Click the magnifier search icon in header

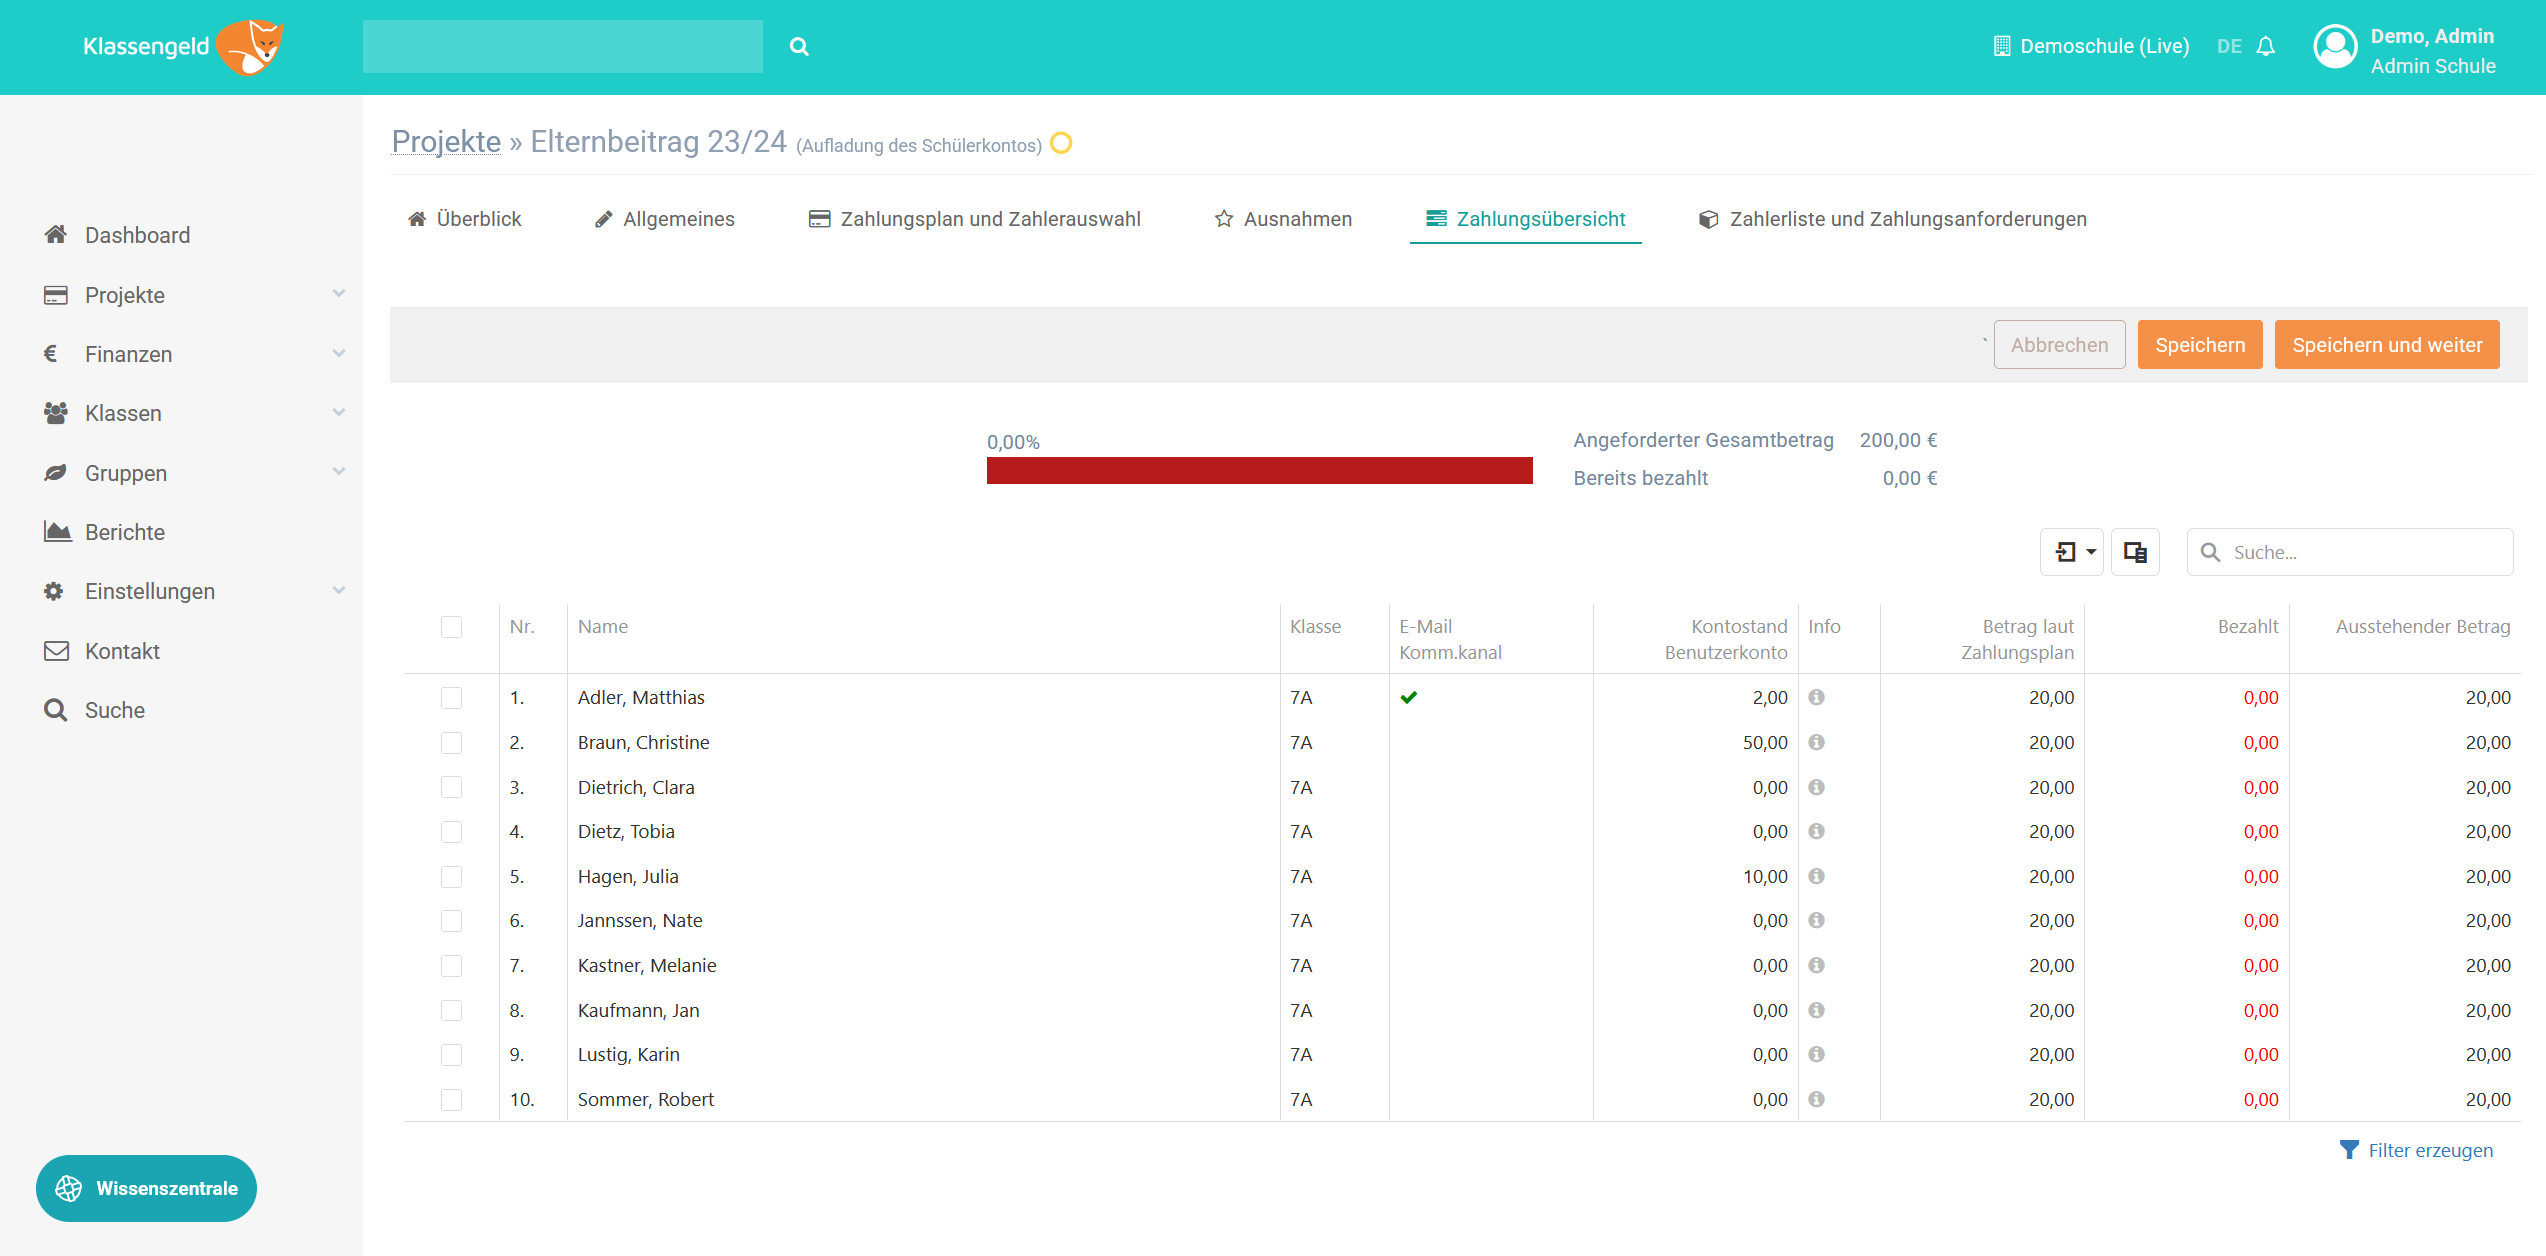point(798,46)
